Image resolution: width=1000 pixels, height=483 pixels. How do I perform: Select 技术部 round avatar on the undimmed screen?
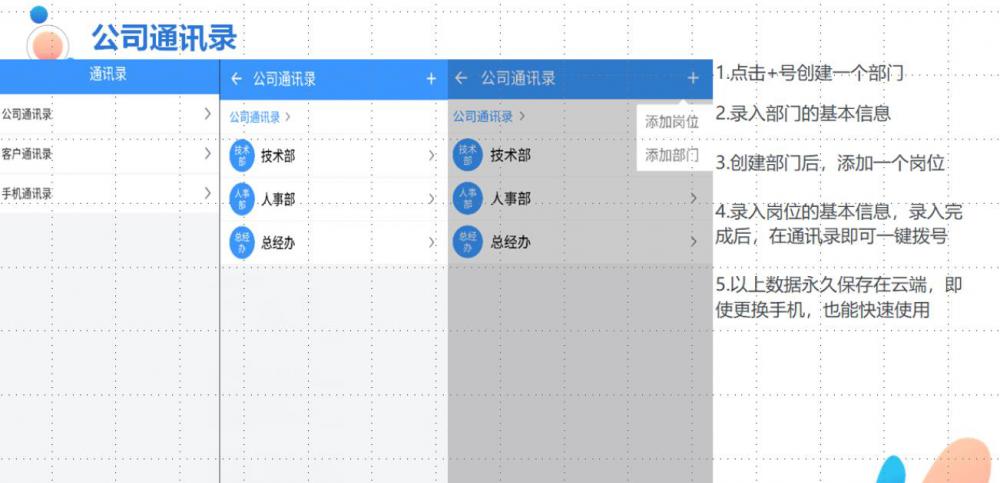pyautogui.click(x=242, y=155)
